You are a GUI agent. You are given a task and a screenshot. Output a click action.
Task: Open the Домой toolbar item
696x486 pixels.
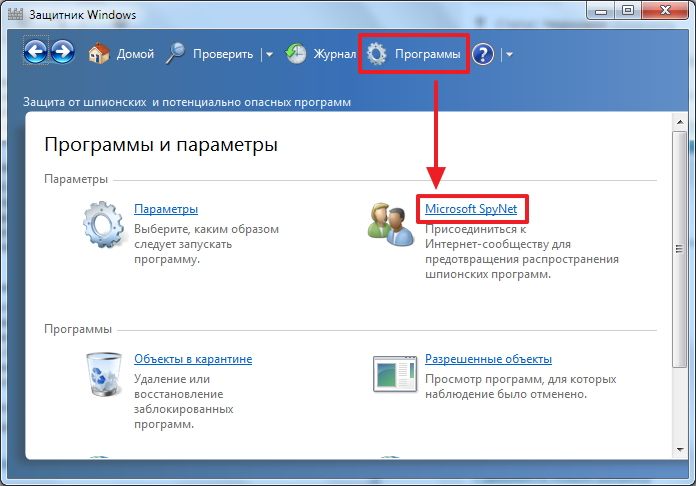click(135, 54)
